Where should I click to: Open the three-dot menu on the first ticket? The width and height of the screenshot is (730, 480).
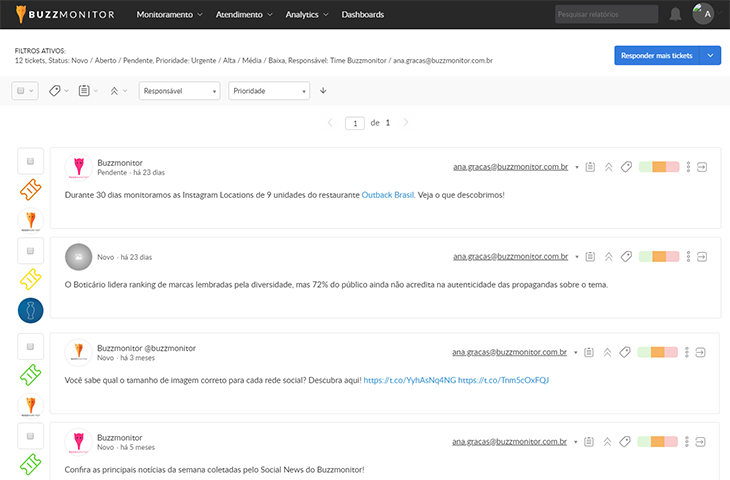click(x=688, y=167)
